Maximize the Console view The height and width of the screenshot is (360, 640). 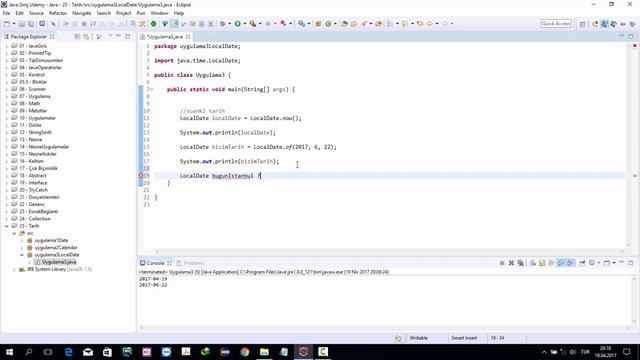[x=631, y=262]
